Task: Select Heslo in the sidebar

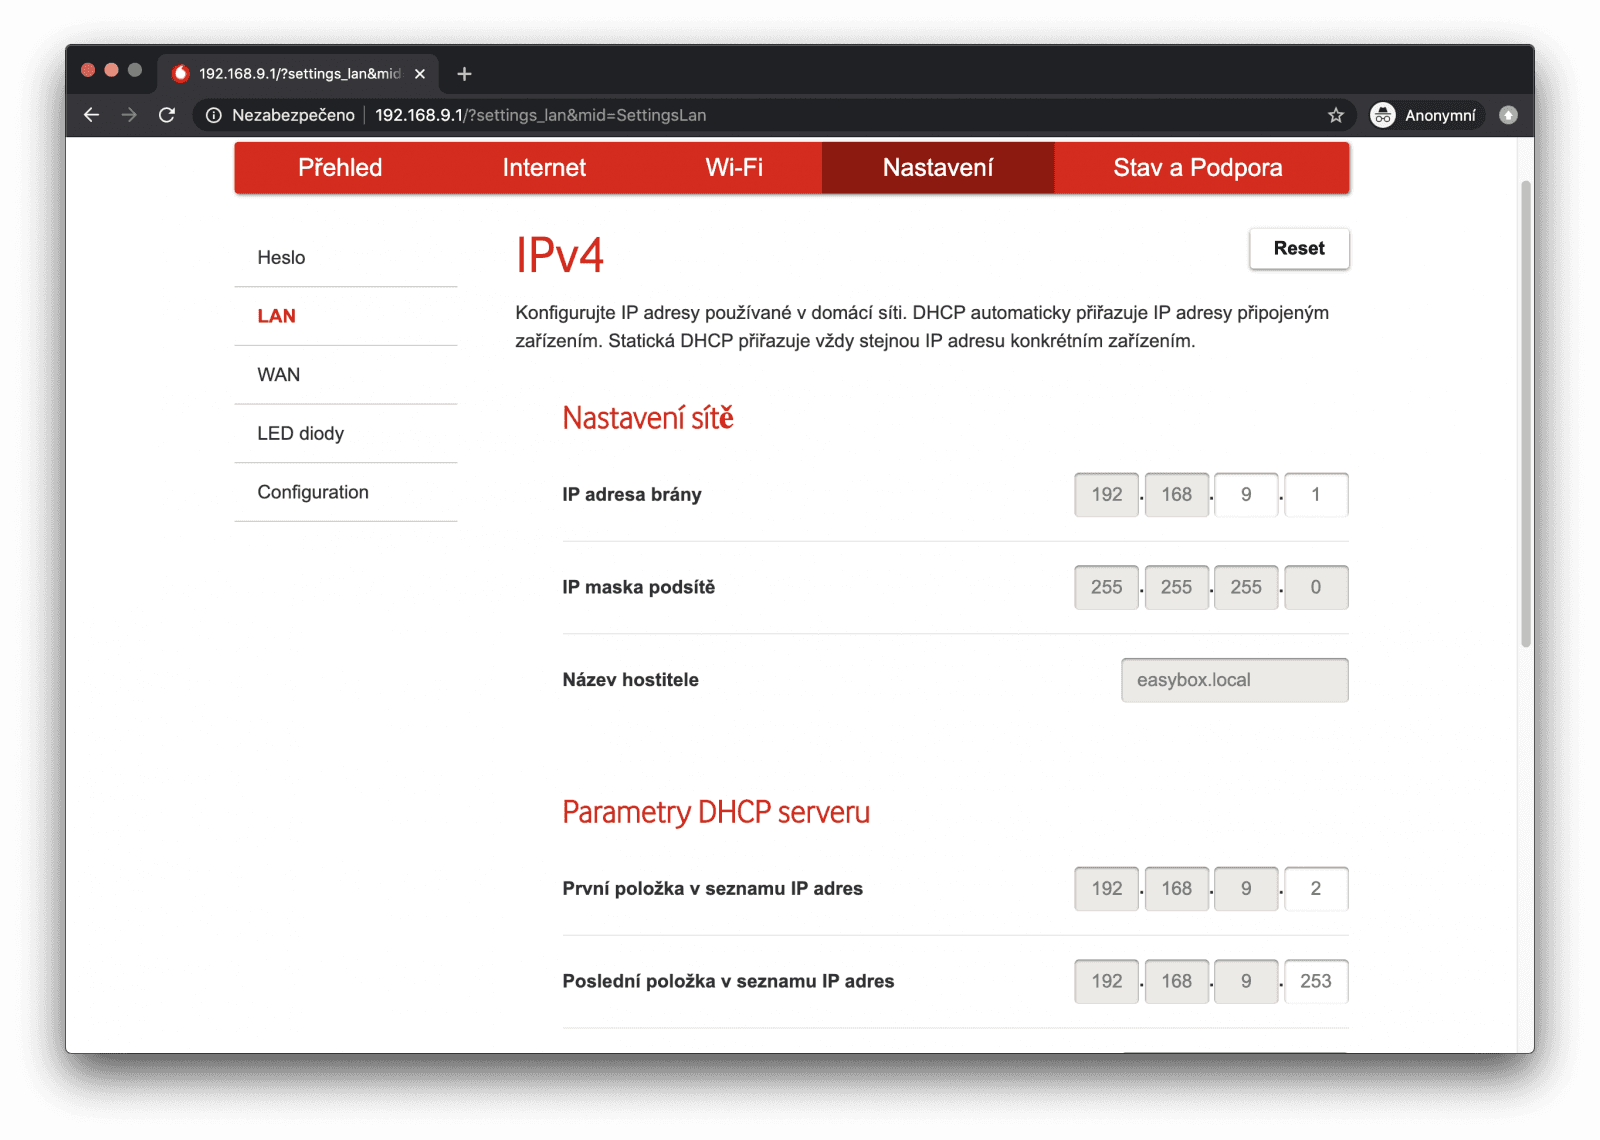Action: [280, 257]
